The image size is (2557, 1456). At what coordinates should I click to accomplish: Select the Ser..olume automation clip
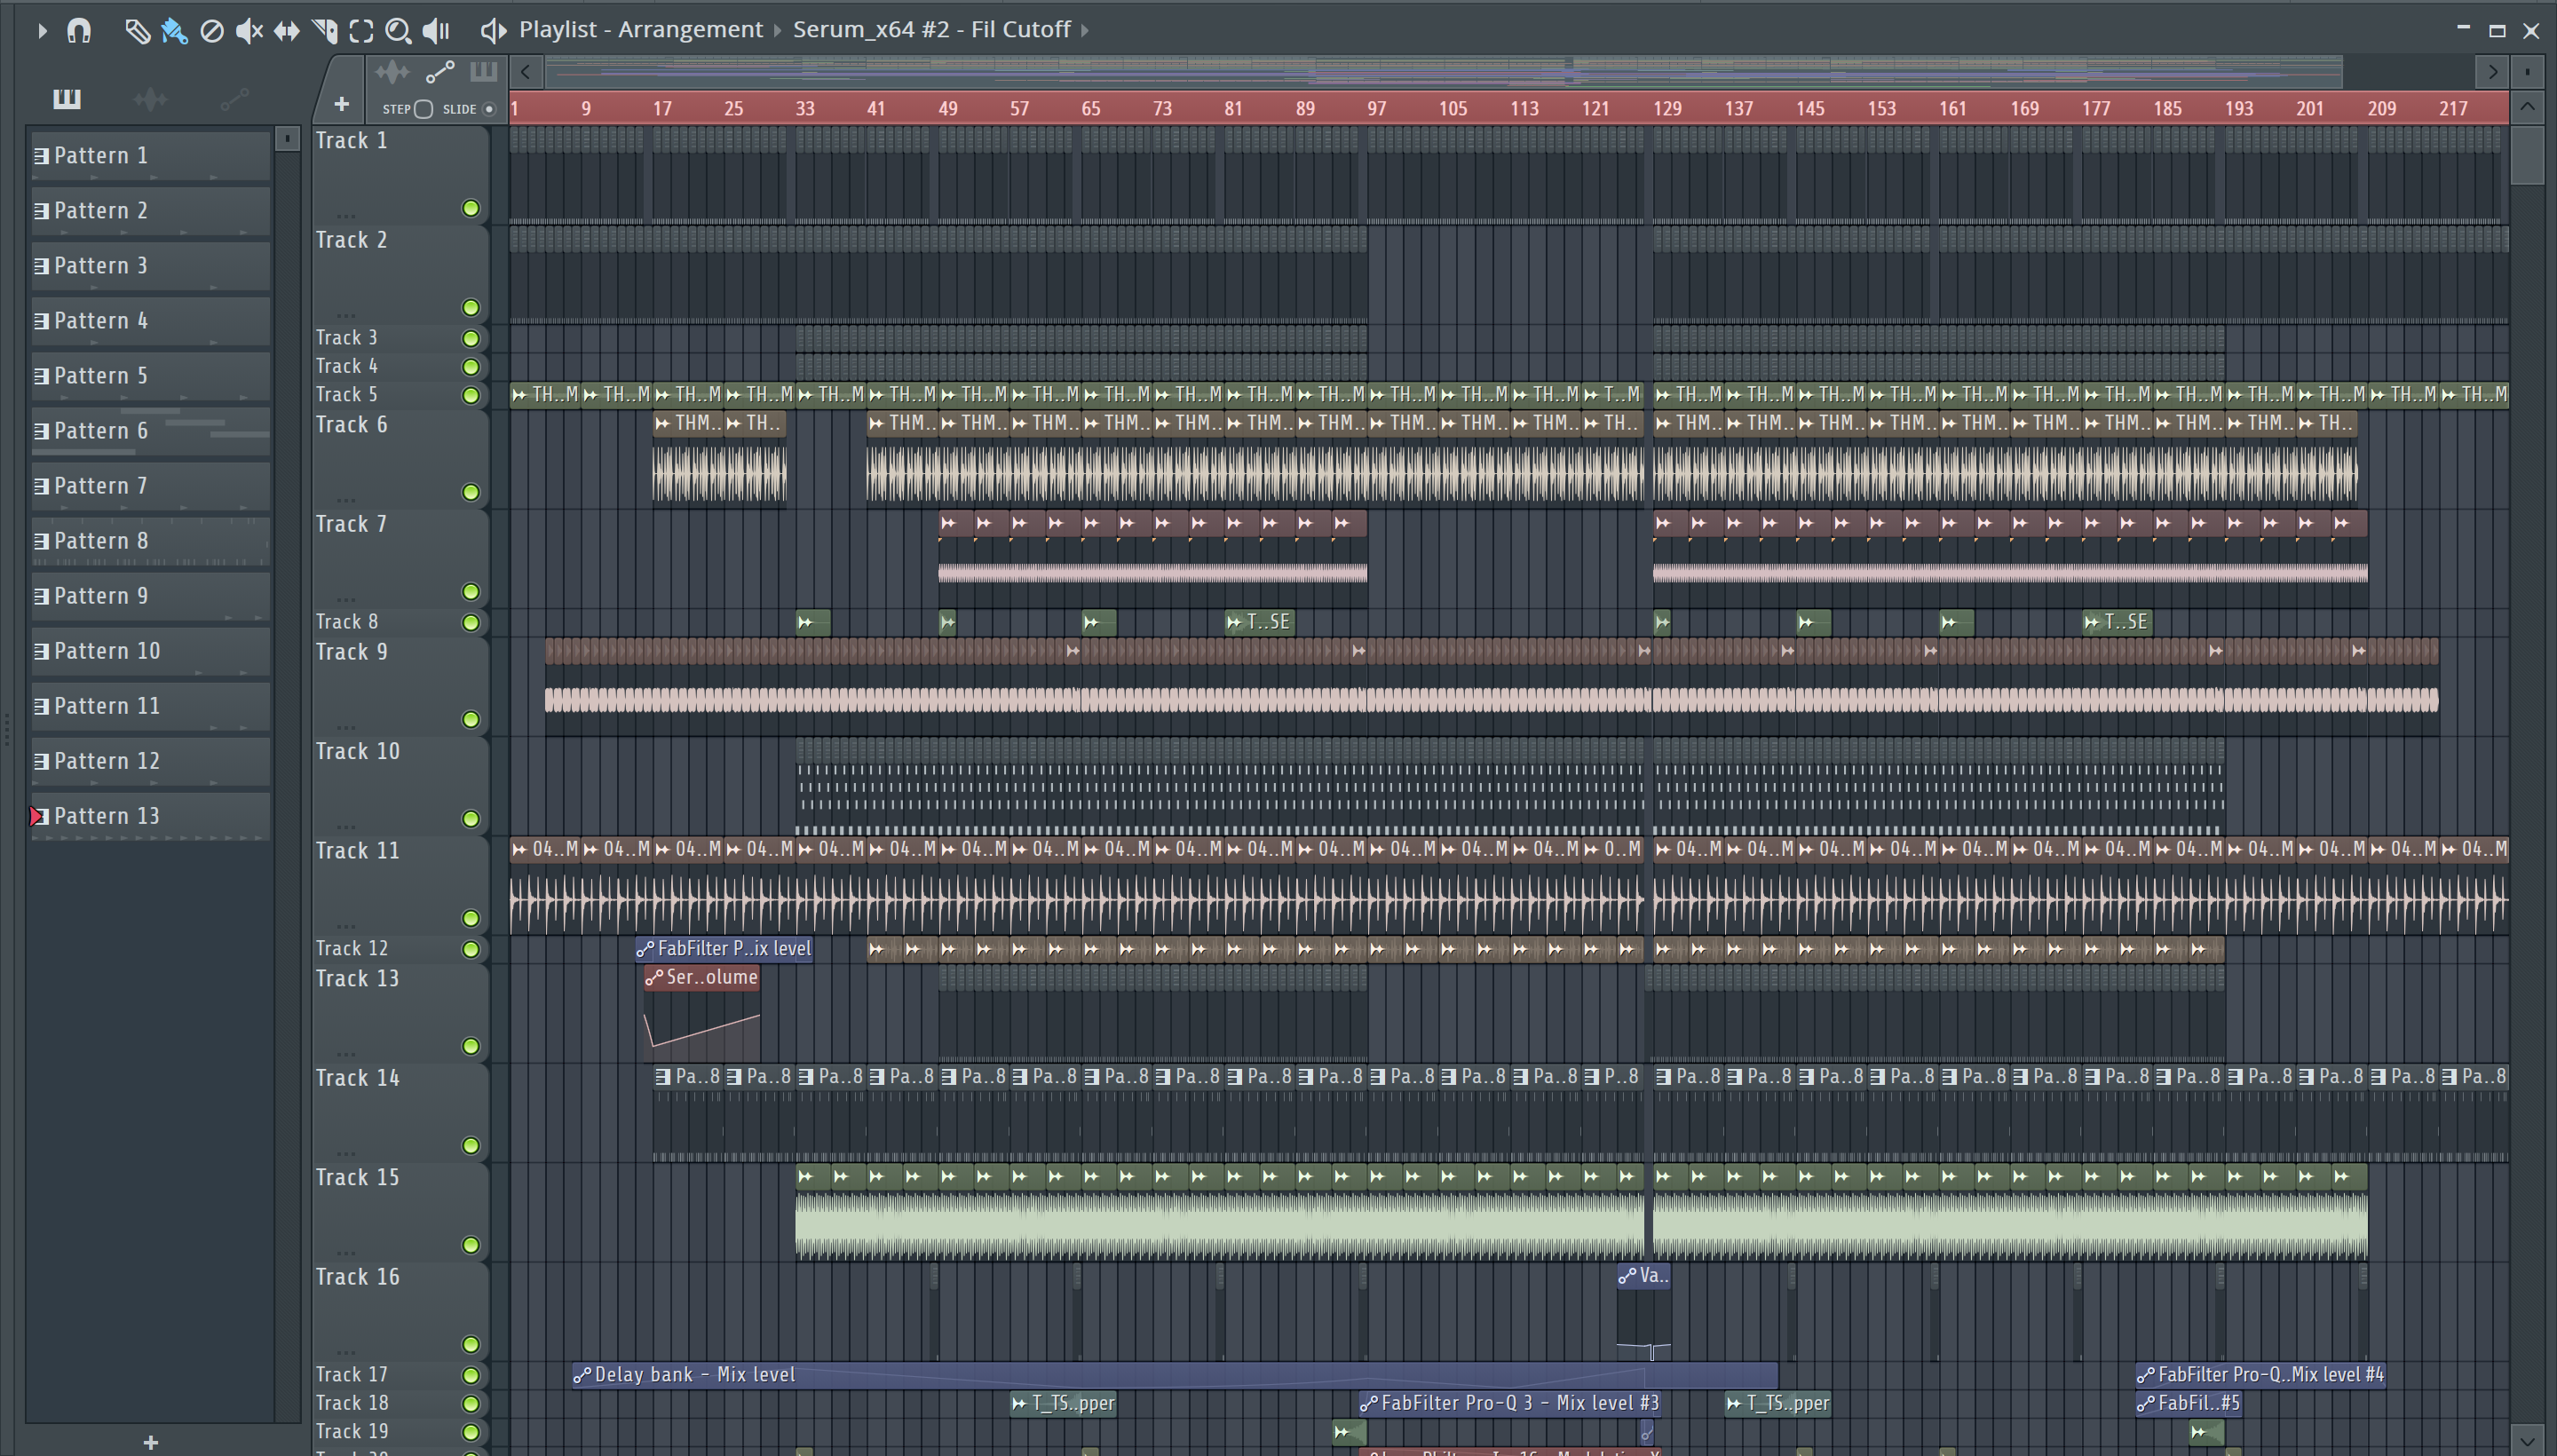pyautogui.click(x=702, y=977)
